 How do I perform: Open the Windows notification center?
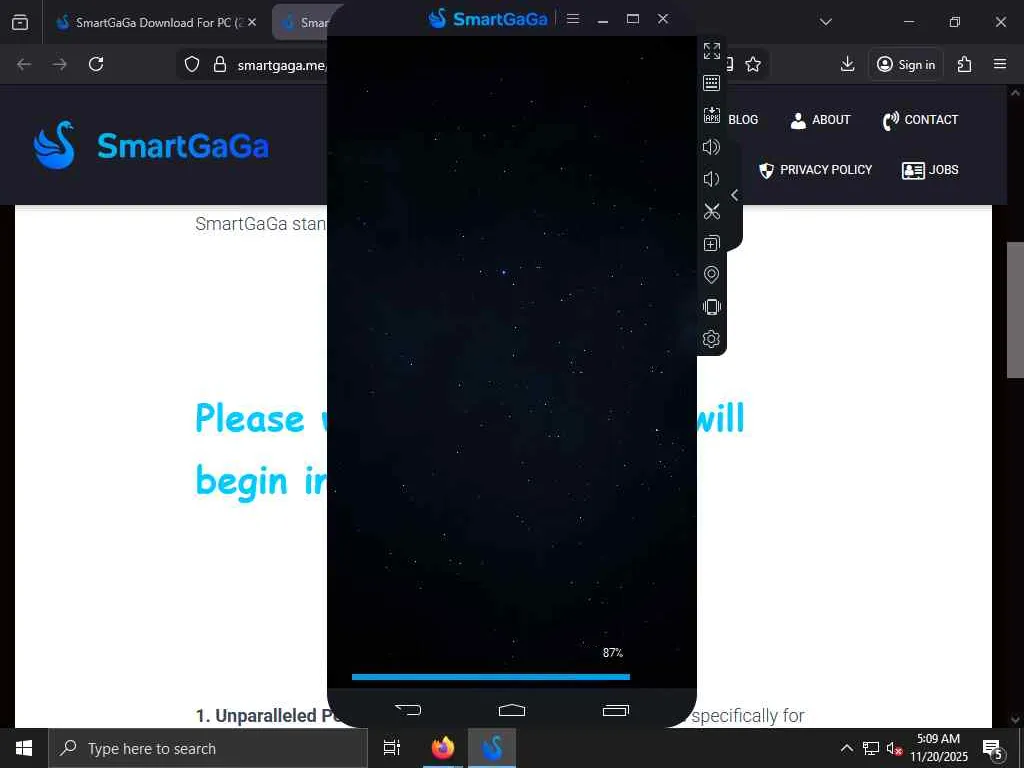pos(993,748)
